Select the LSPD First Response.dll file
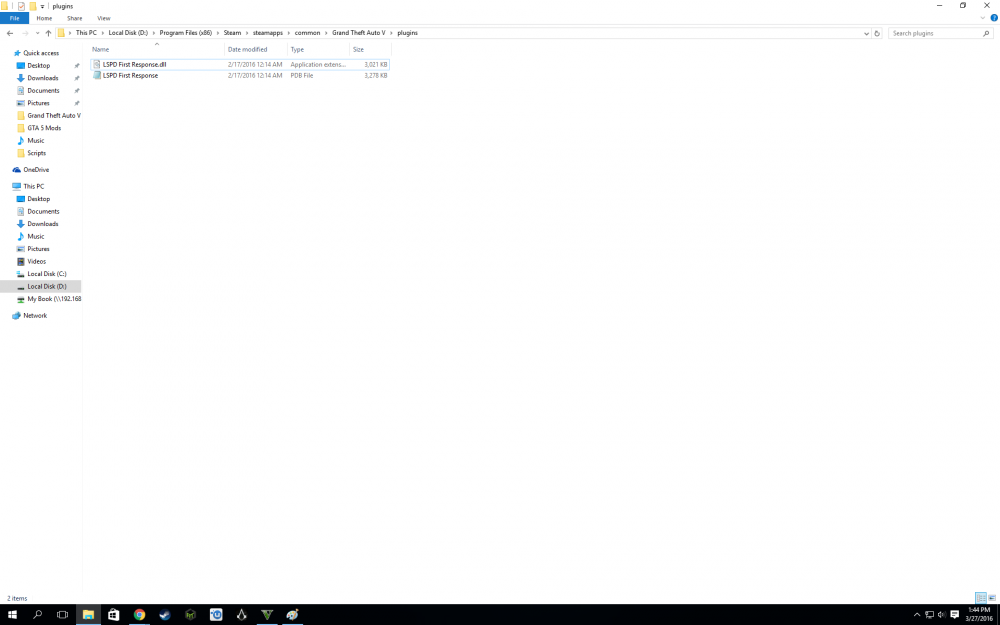Image resolution: width=1000 pixels, height=625 pixels. click(x=135, y=64)
